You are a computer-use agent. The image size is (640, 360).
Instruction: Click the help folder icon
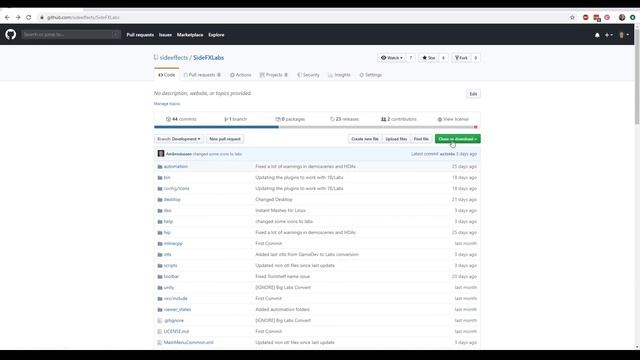pos(160,222)
